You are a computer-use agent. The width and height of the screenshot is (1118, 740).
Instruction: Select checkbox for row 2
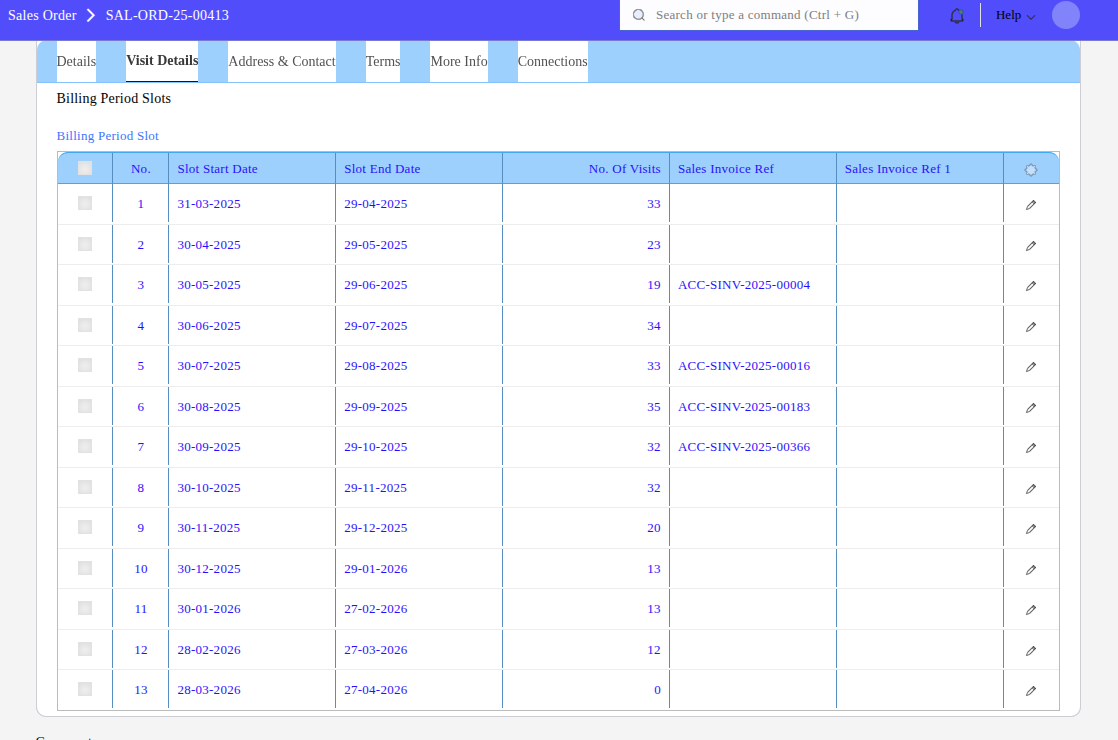(x=85, y=244)
